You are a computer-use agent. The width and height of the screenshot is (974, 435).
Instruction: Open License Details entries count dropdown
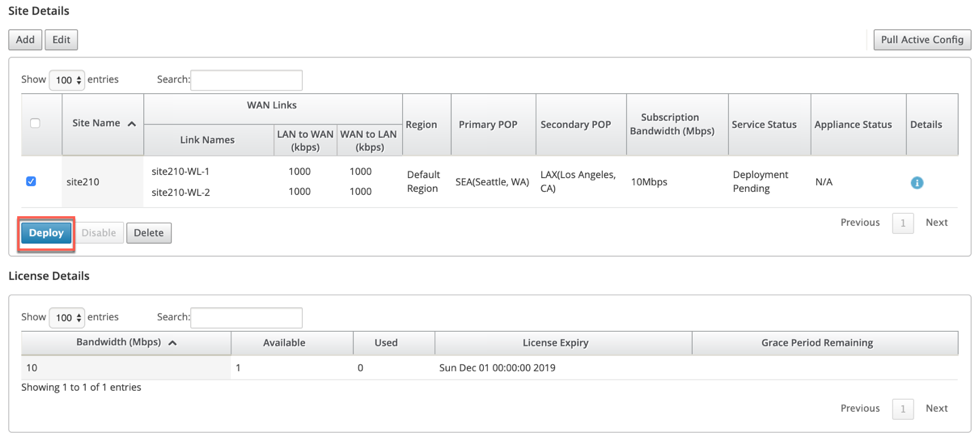coord(66,318)
